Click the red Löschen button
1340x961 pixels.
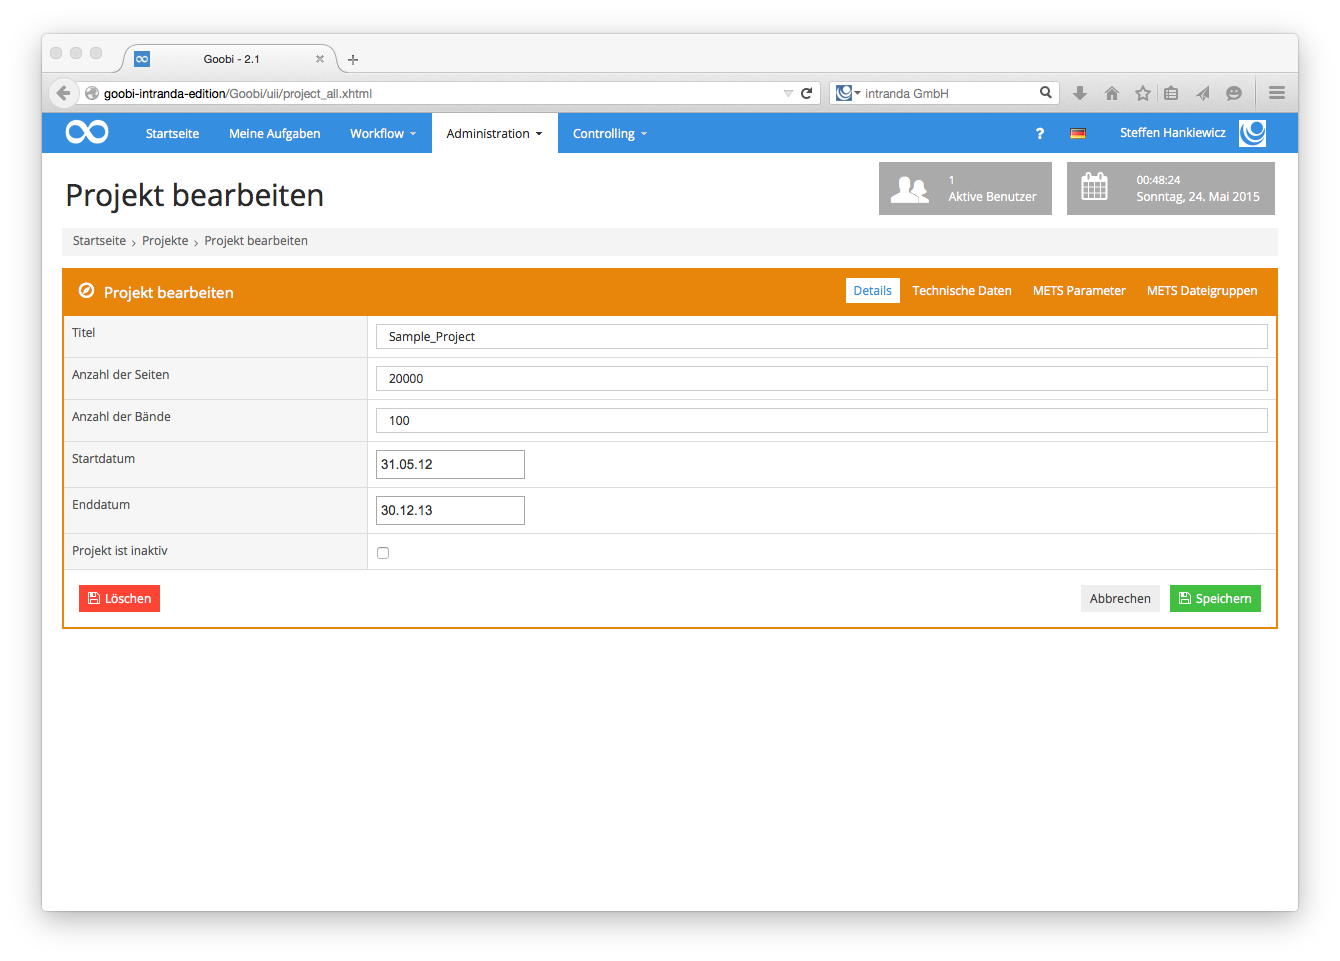[119, 598]
